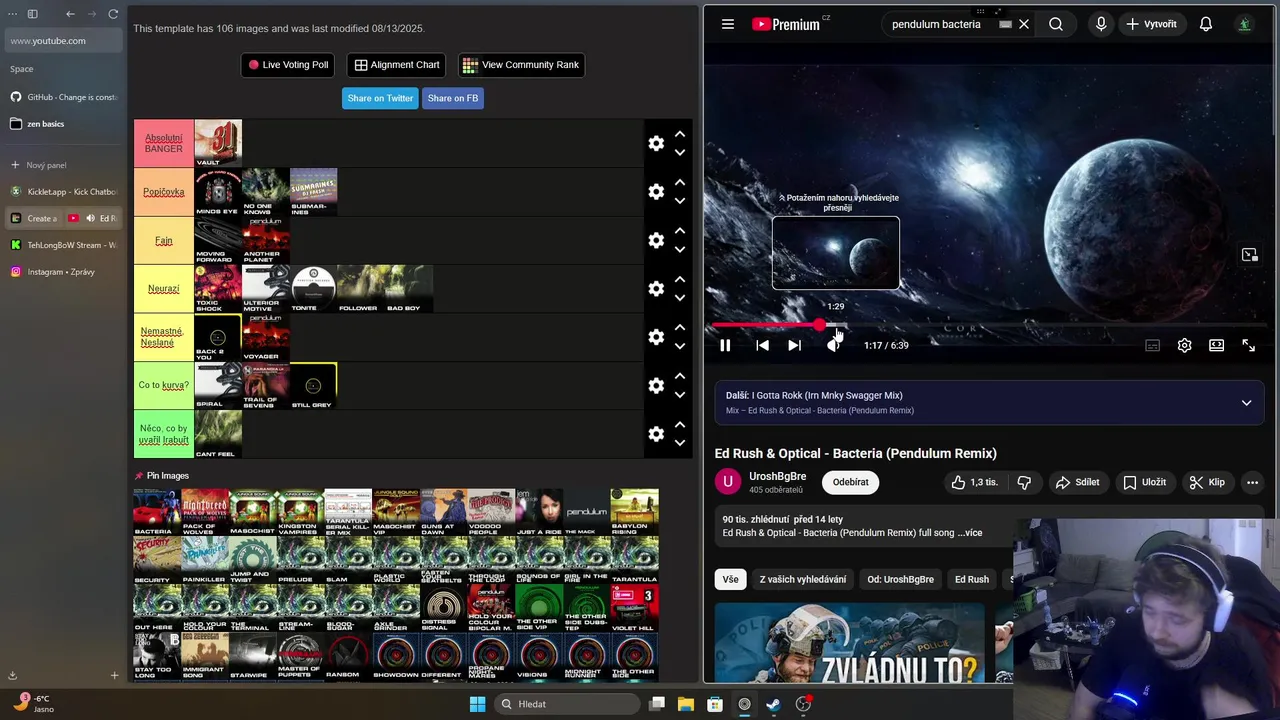1280x720 pixels.
Task: Toggle Pin Images option
Action: click(x=162, y=476)
